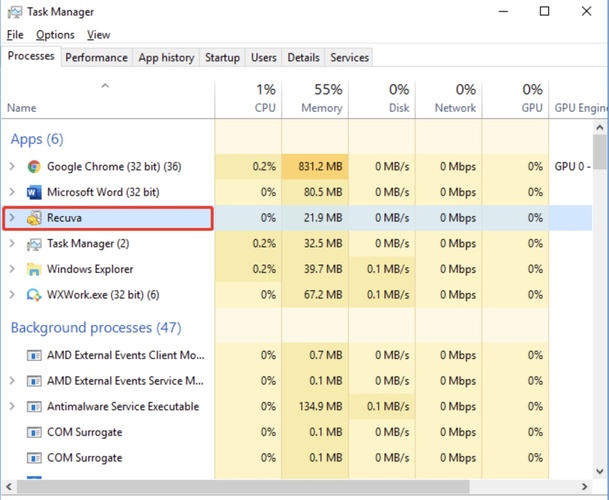
Task: Expand the Task Manager (2) process group
Action: 12,244
